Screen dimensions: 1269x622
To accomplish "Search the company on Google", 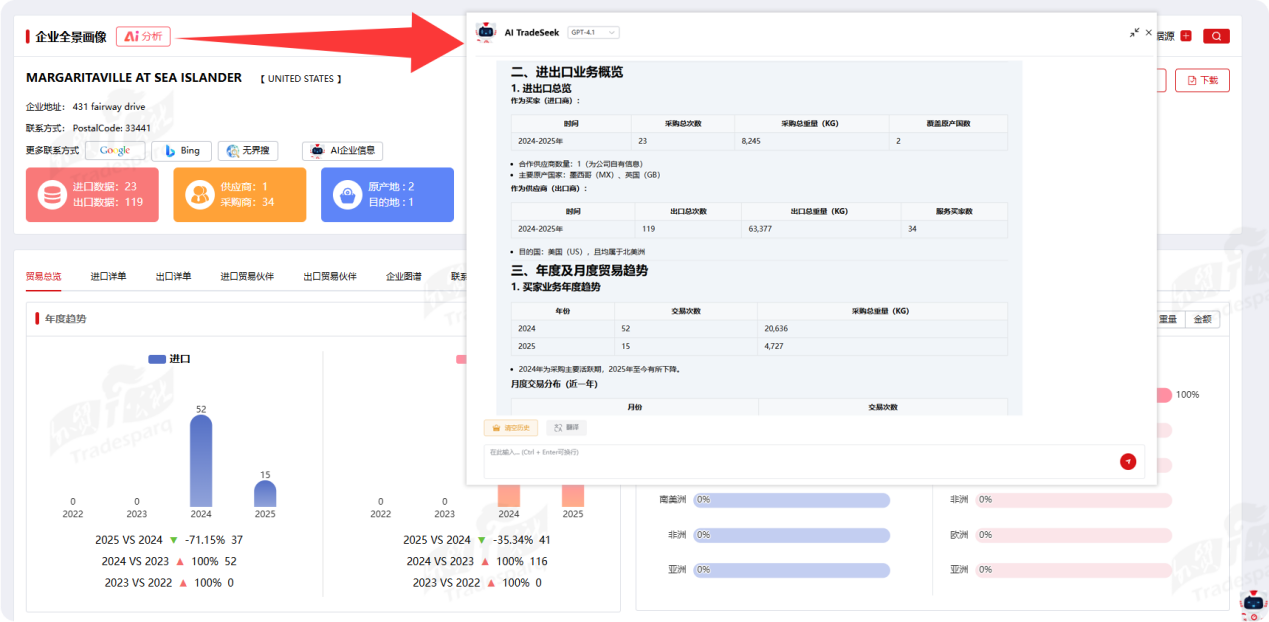I will click(x=115, y=151).
